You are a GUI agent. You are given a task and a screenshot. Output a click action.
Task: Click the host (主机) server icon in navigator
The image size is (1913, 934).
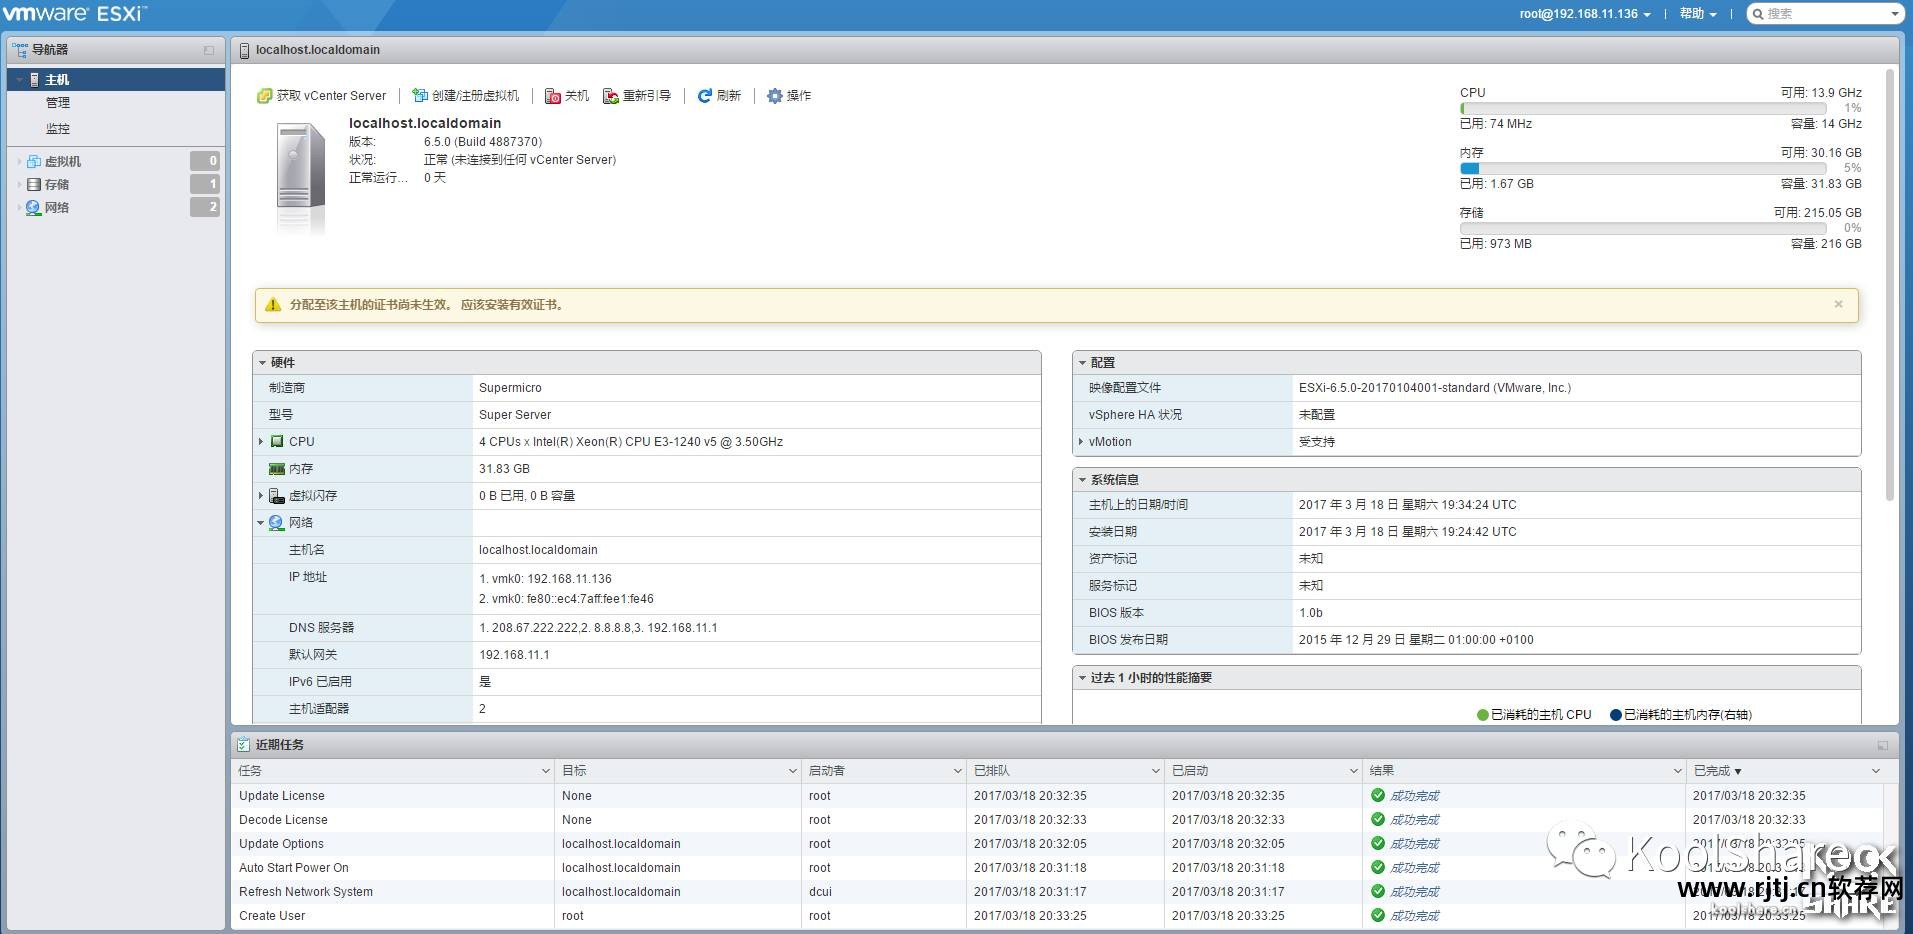(34, 79)
